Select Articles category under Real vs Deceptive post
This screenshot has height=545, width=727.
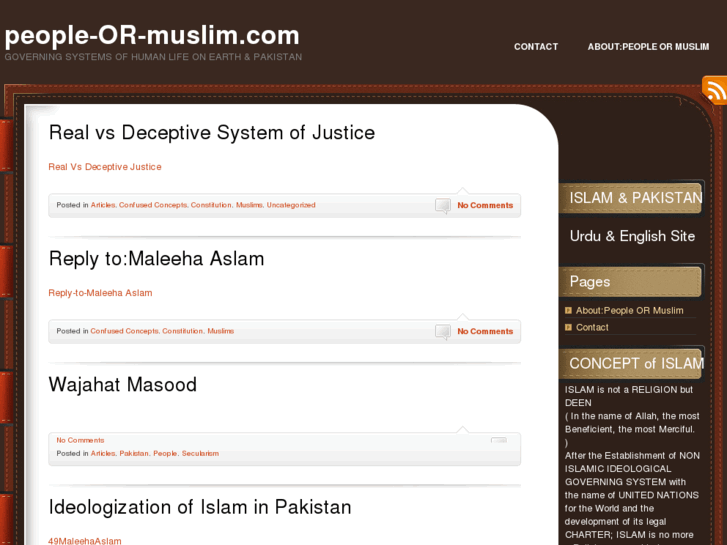[x=103, y=205]
